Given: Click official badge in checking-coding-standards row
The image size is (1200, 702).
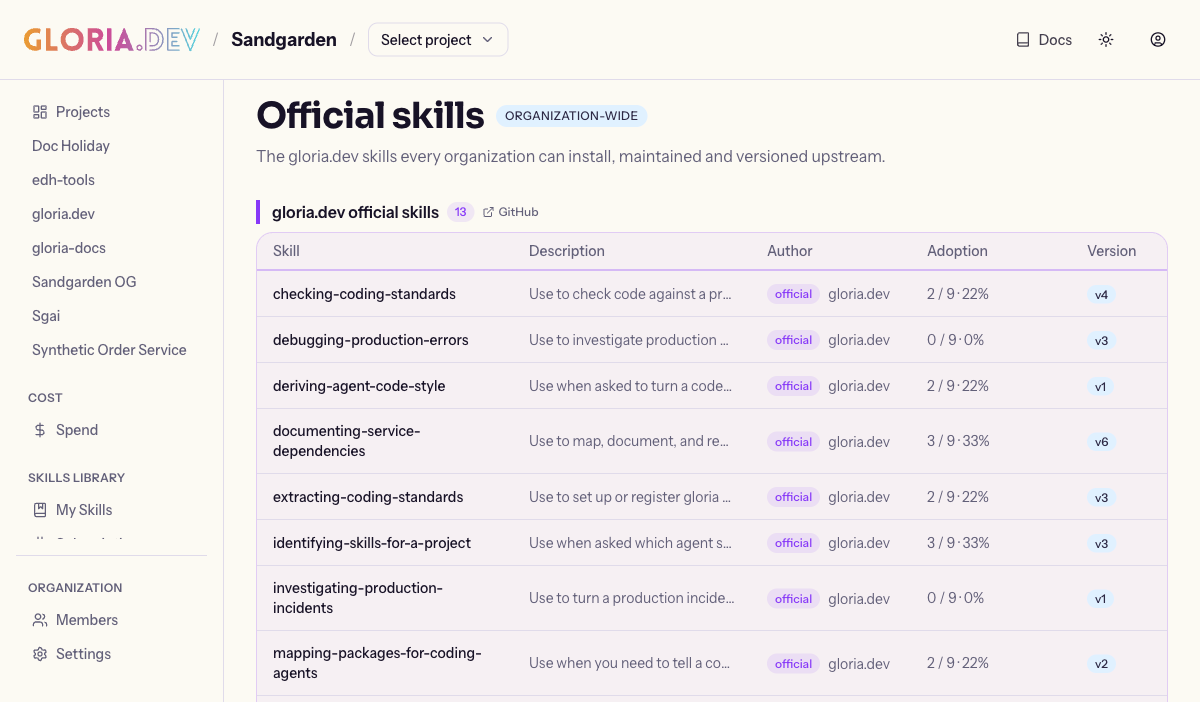Looking at the screenshot, I should point(793,294).
